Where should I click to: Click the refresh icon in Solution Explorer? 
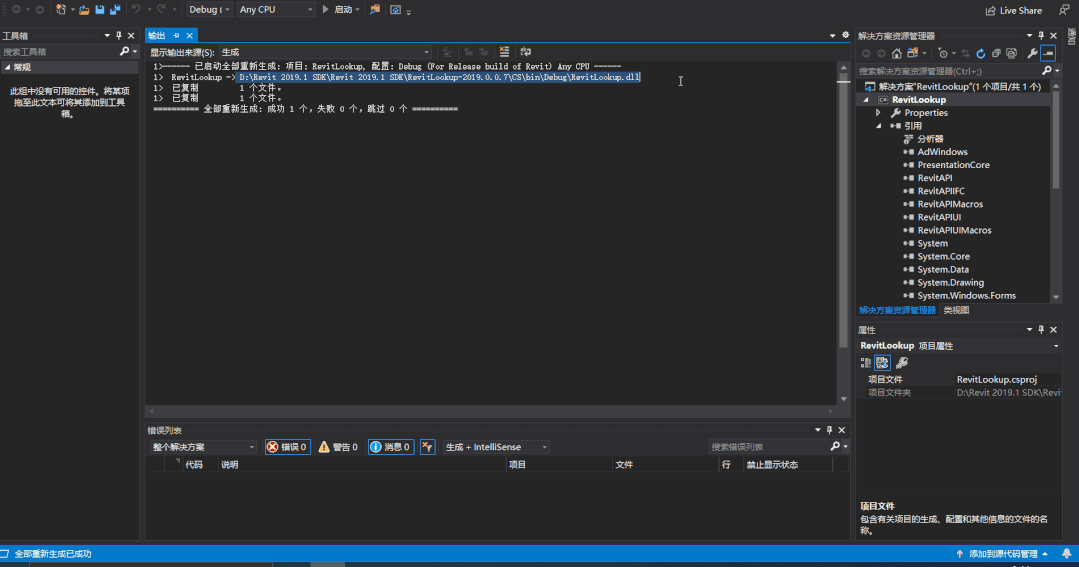click(981, 53)
